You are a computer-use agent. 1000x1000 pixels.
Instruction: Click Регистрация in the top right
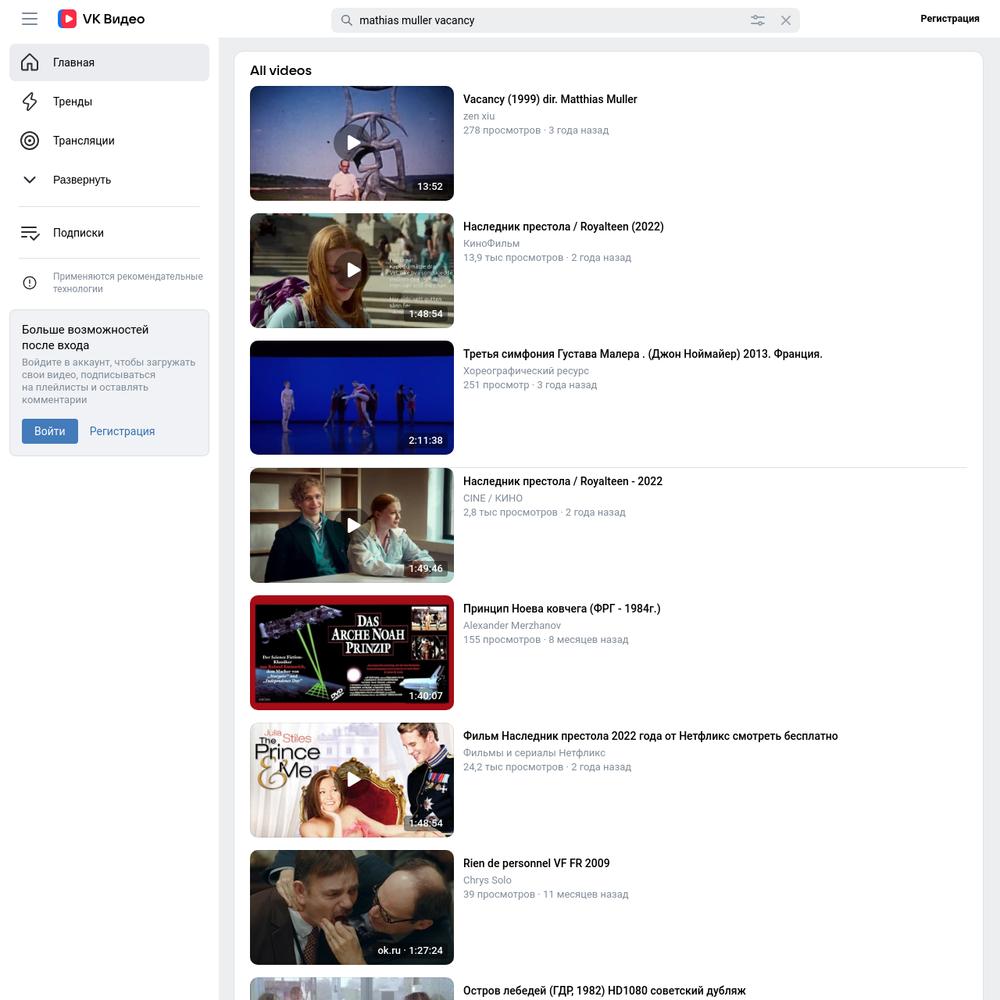pos(950,18)
